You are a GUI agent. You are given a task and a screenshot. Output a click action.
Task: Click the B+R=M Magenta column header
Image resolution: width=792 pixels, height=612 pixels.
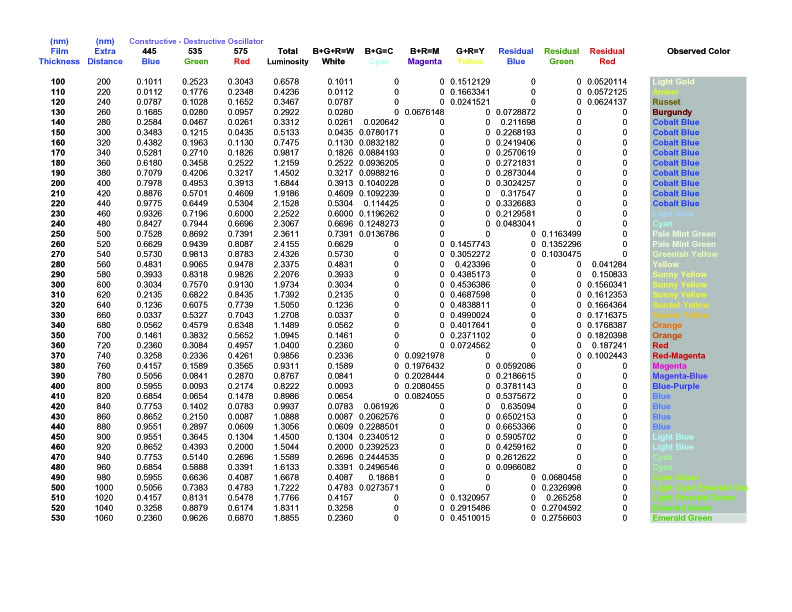tap(426, 54)
